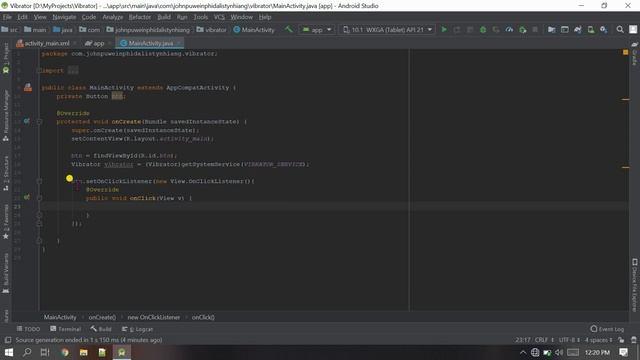Image resolution: width=640 pixels, height=360 pixels.
Task: Switch to activity_main.xml tab
Action: pos(47,43)
